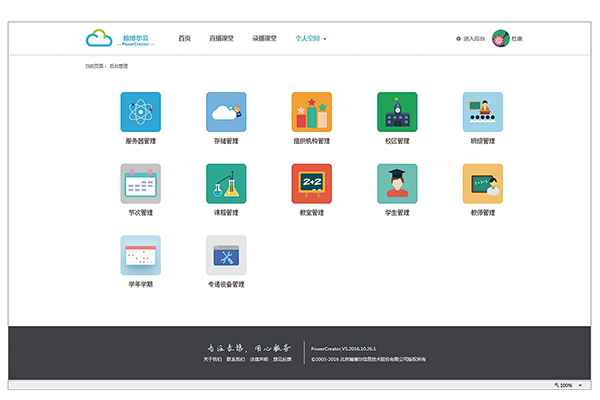Open 服务器管理 server management icon
The width and height of the screenshot is (600, 400).
tap(140, 112)
